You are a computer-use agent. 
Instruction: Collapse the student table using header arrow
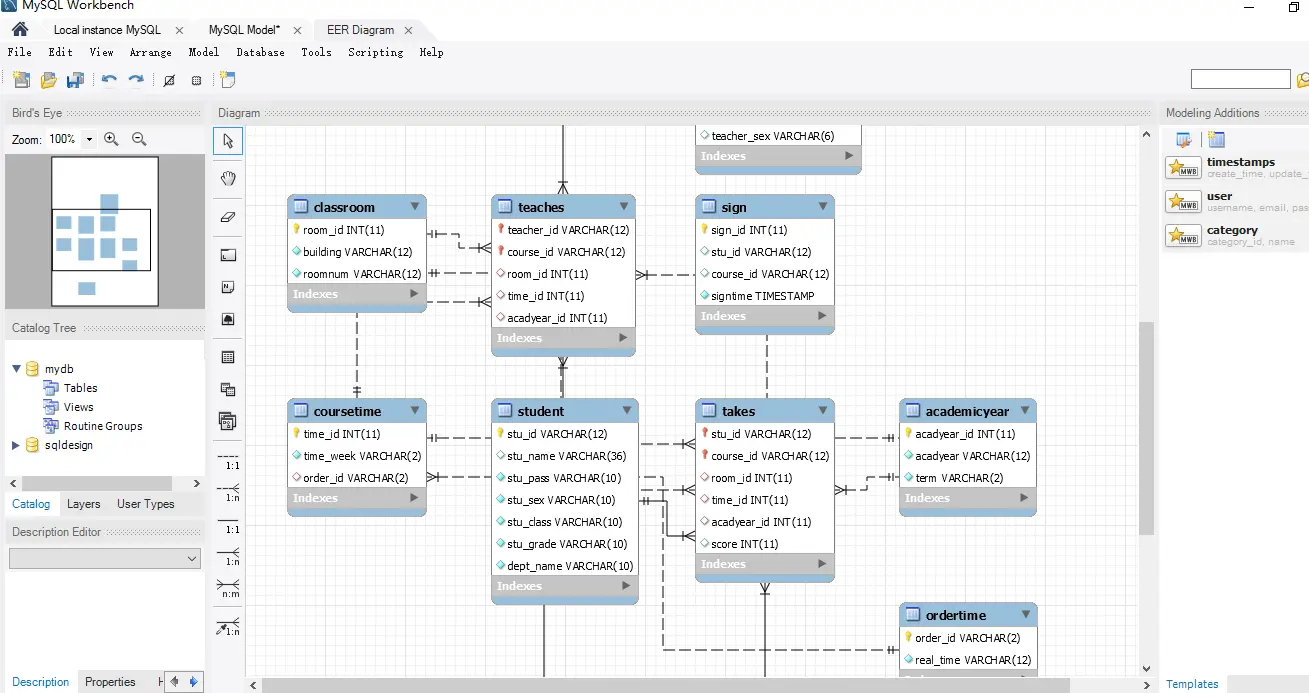click(x=627, y=410)
